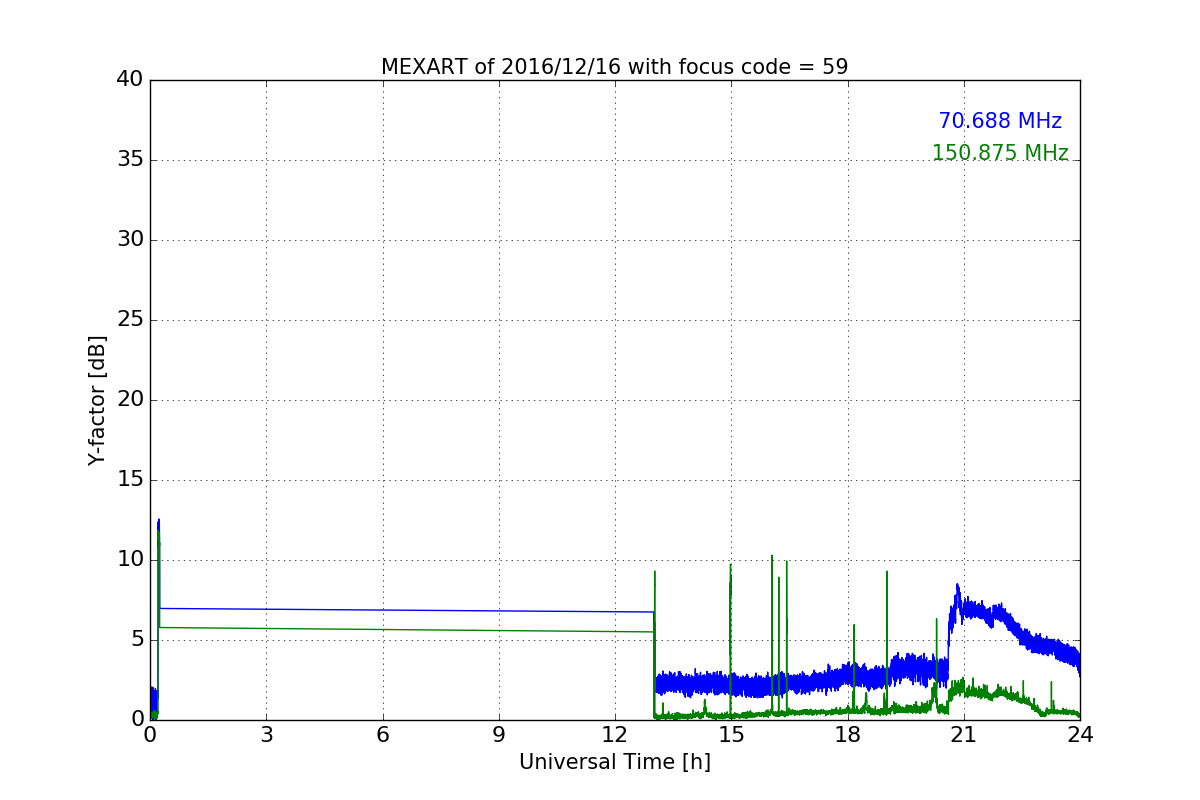Select the green '150.875 MHz' legend label
This screenshot has width=1200, height=800.
tap(1000, 153)
